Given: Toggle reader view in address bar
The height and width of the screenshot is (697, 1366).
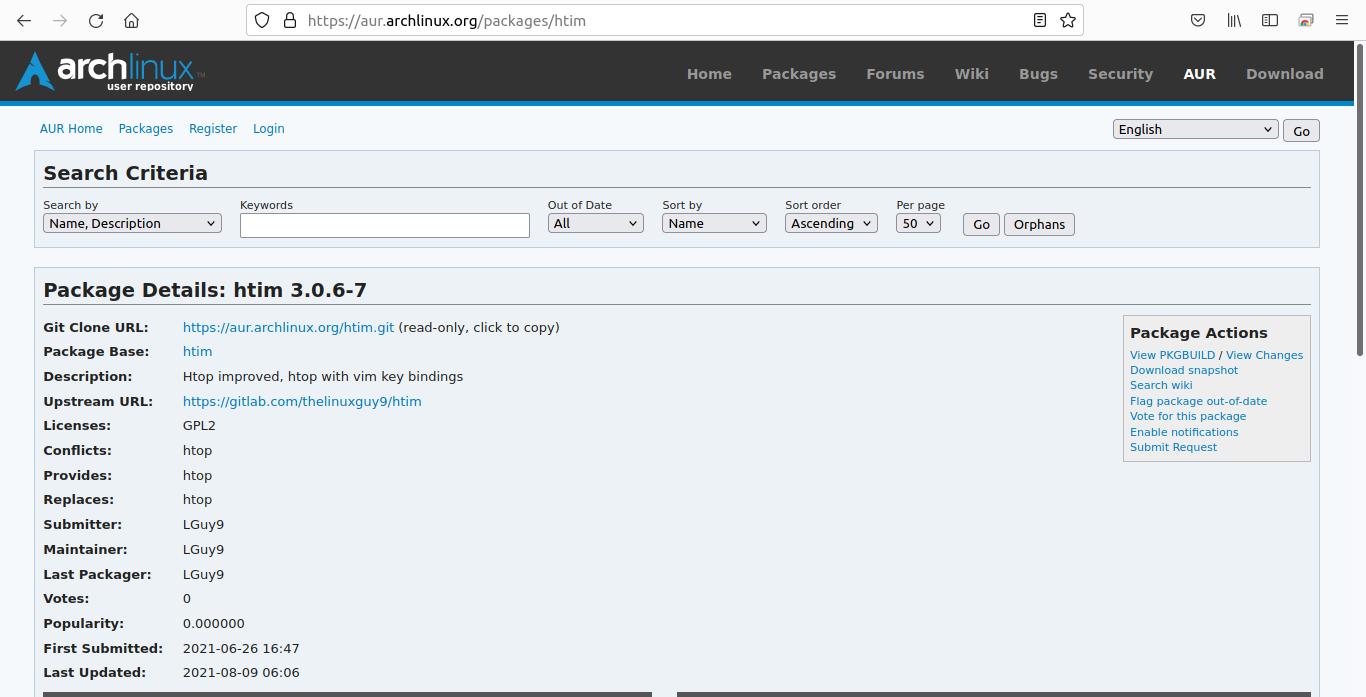Looking at the screenshot, I should [1040, 20].
